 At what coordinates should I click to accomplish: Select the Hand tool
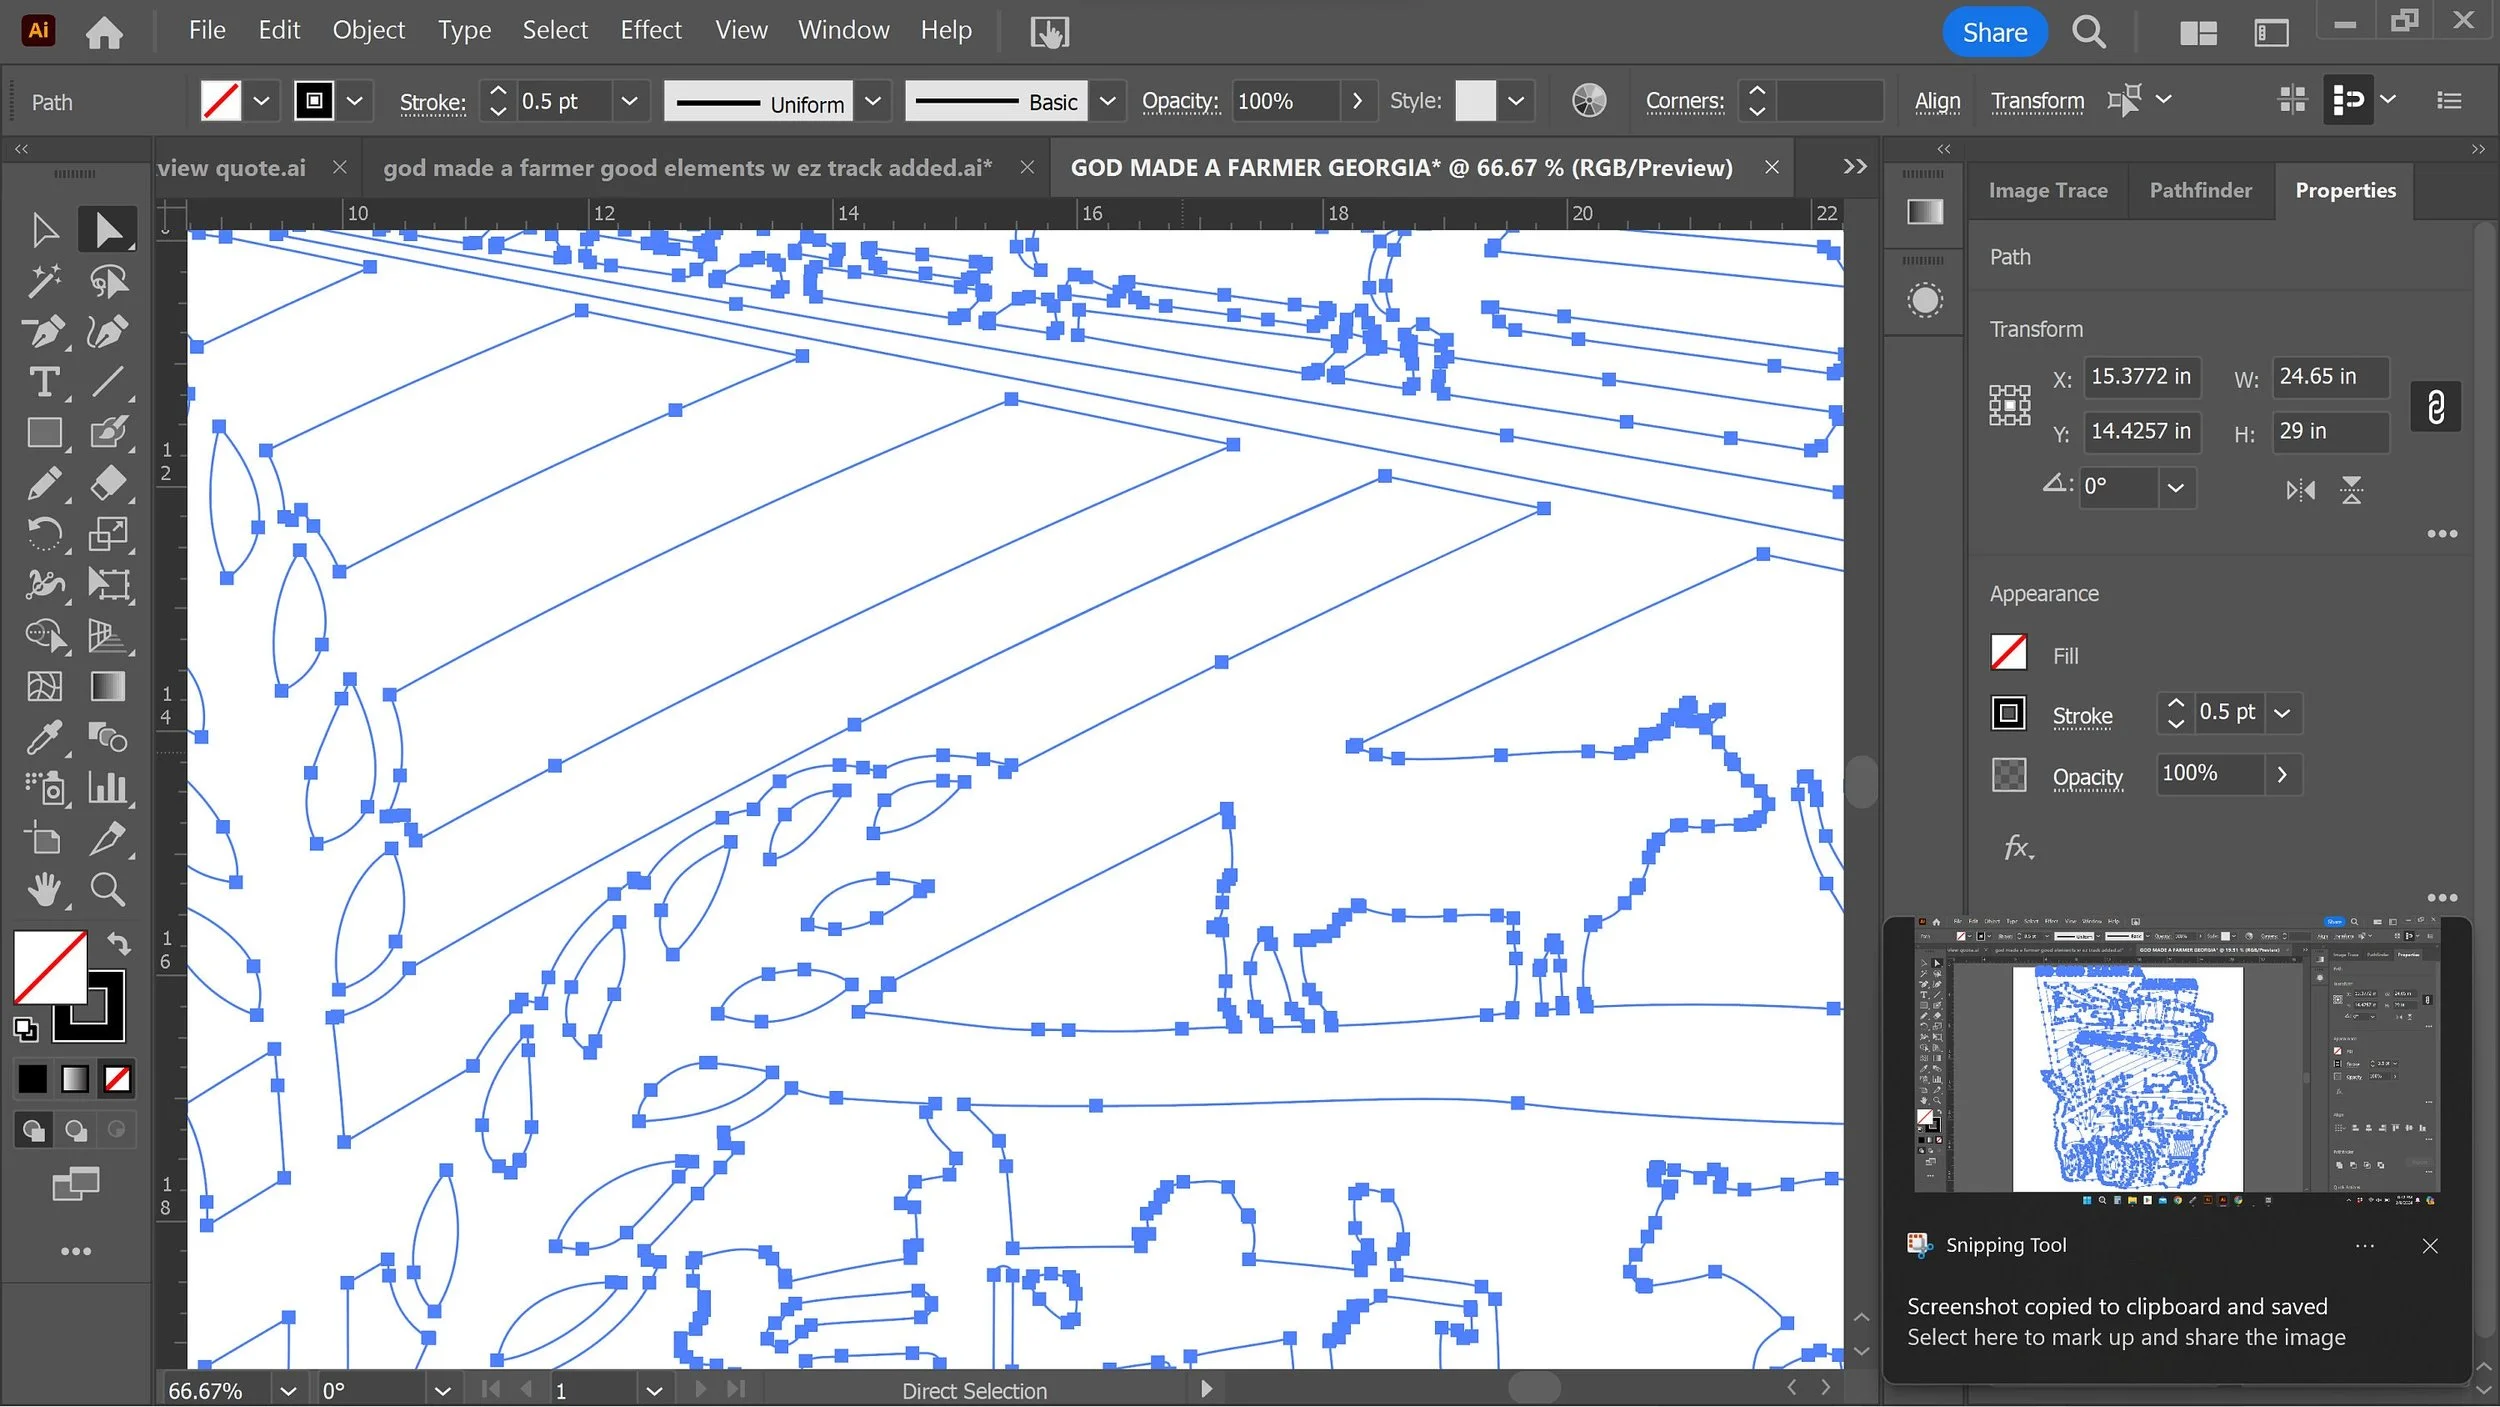(44, 889)
